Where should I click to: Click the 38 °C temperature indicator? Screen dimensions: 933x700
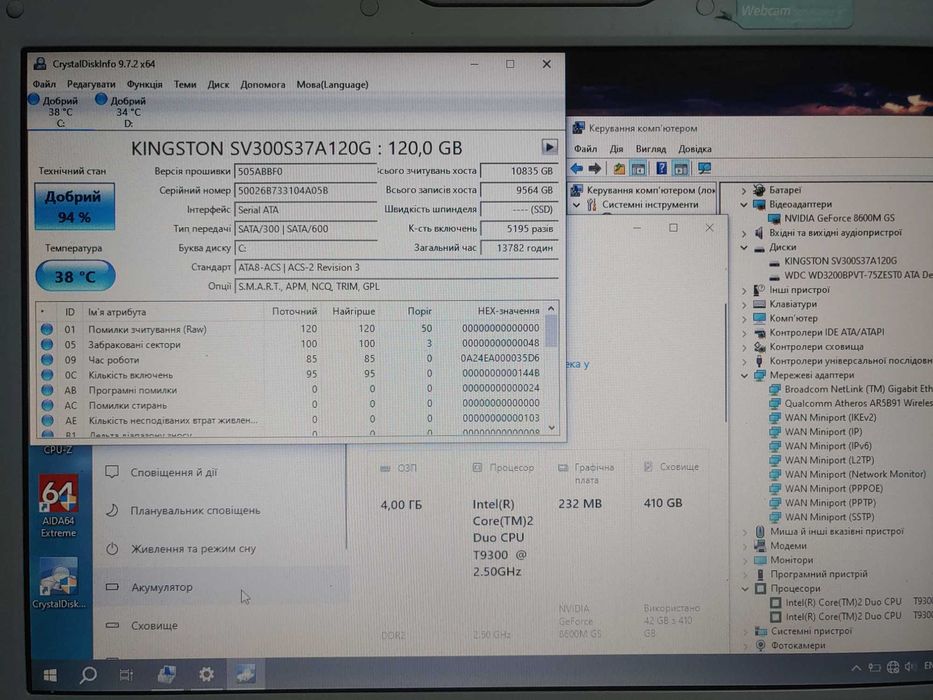point(75,276)
